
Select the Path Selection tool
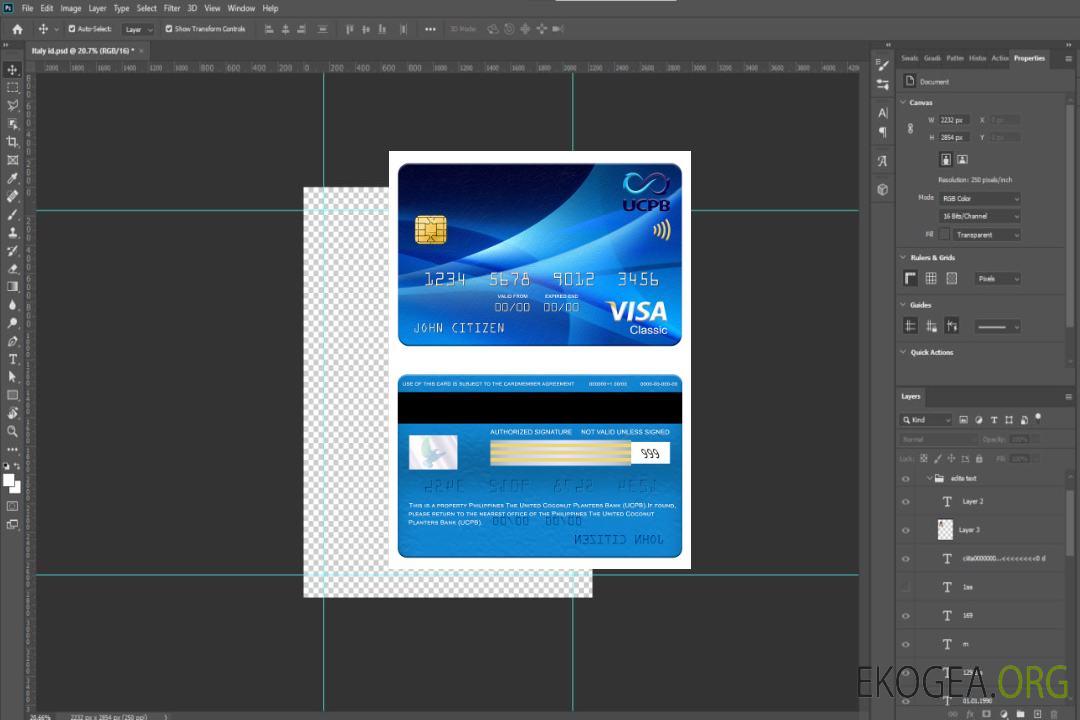[x=12, y=377]
